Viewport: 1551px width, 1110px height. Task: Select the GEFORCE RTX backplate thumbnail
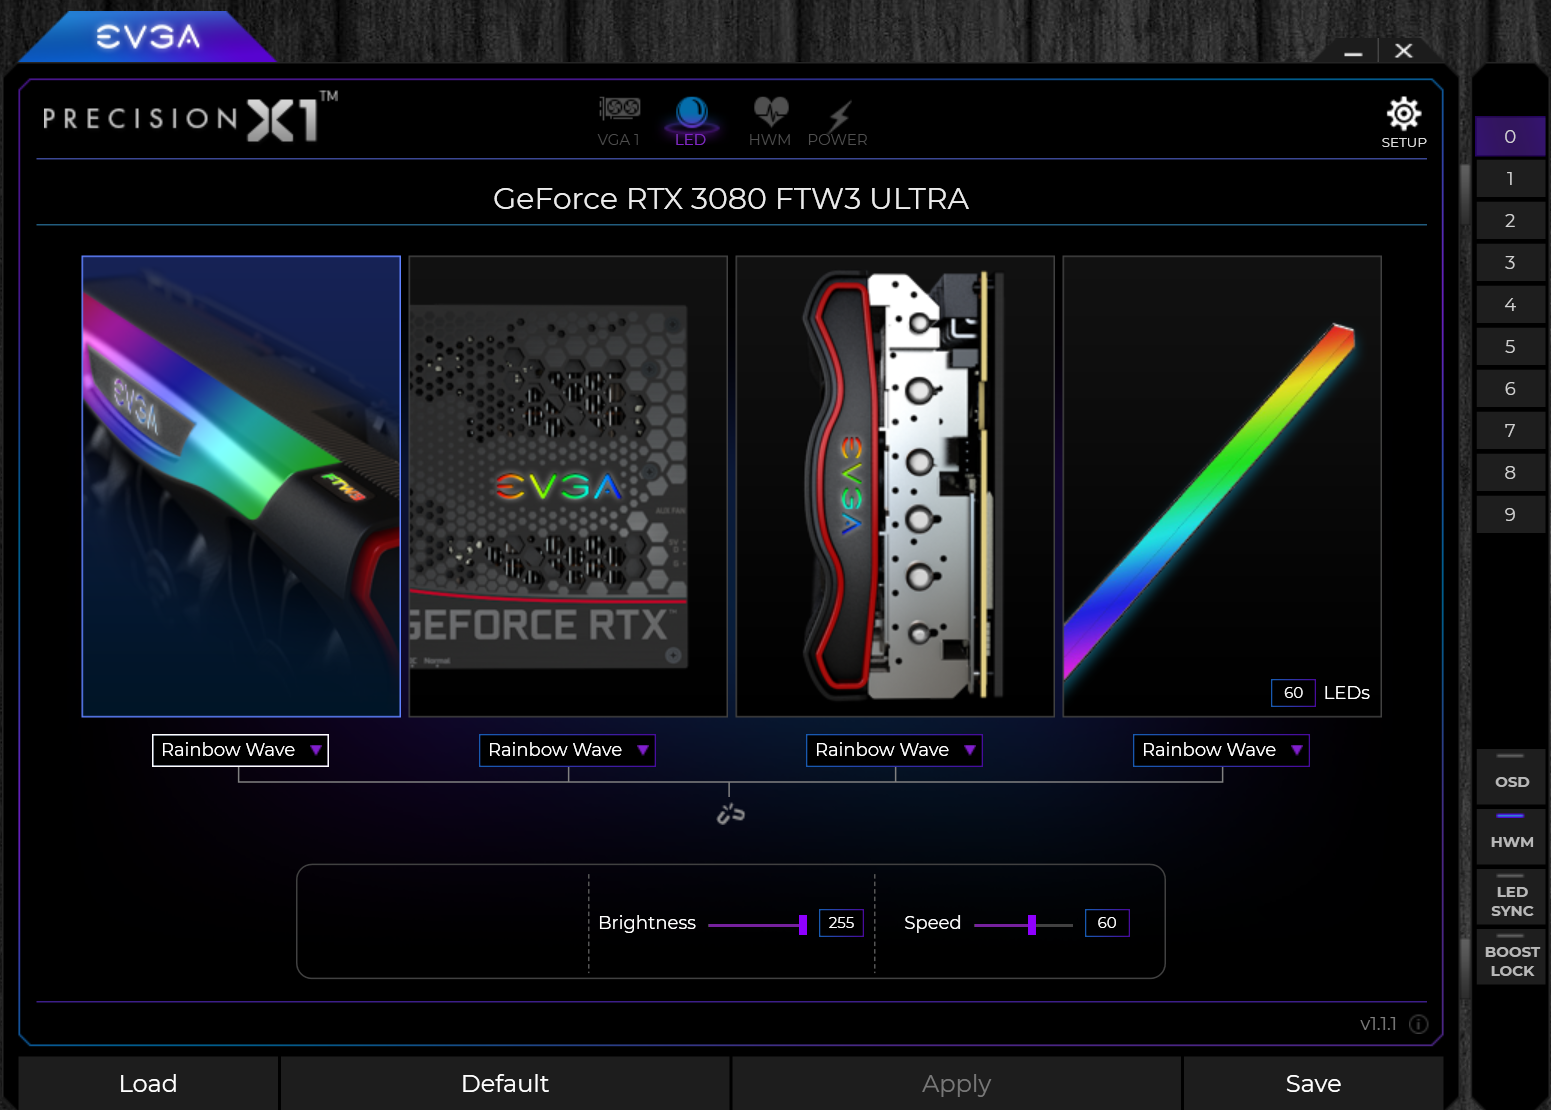(x=568, y=486)
